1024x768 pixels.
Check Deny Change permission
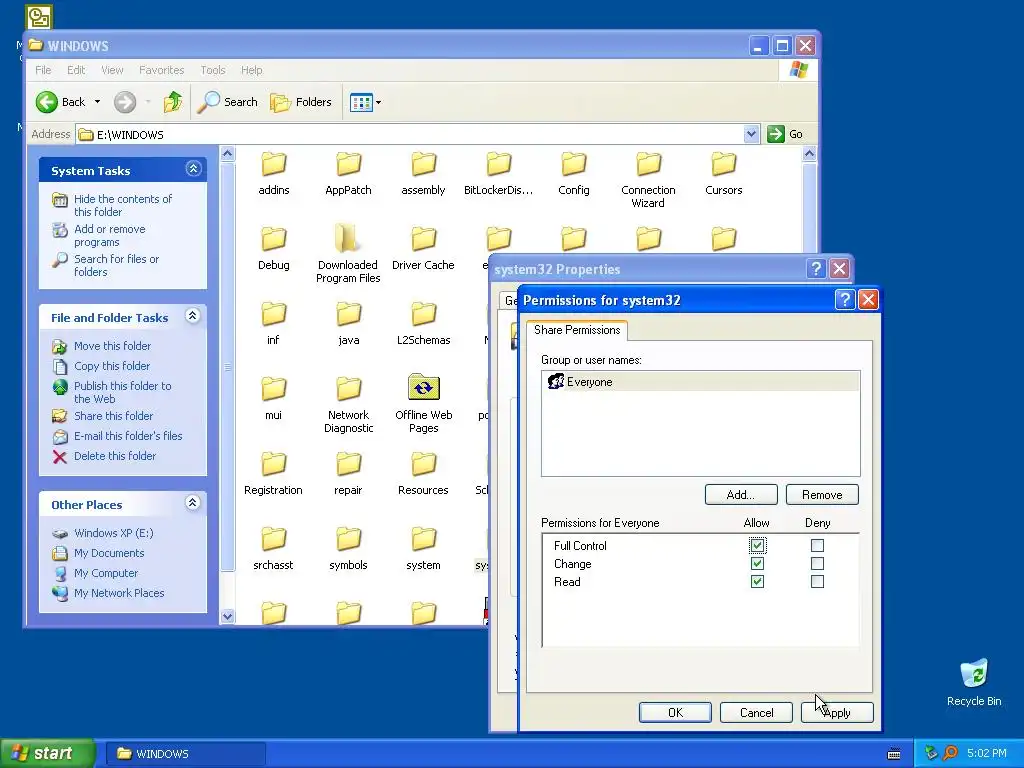(x=817, y=564)
